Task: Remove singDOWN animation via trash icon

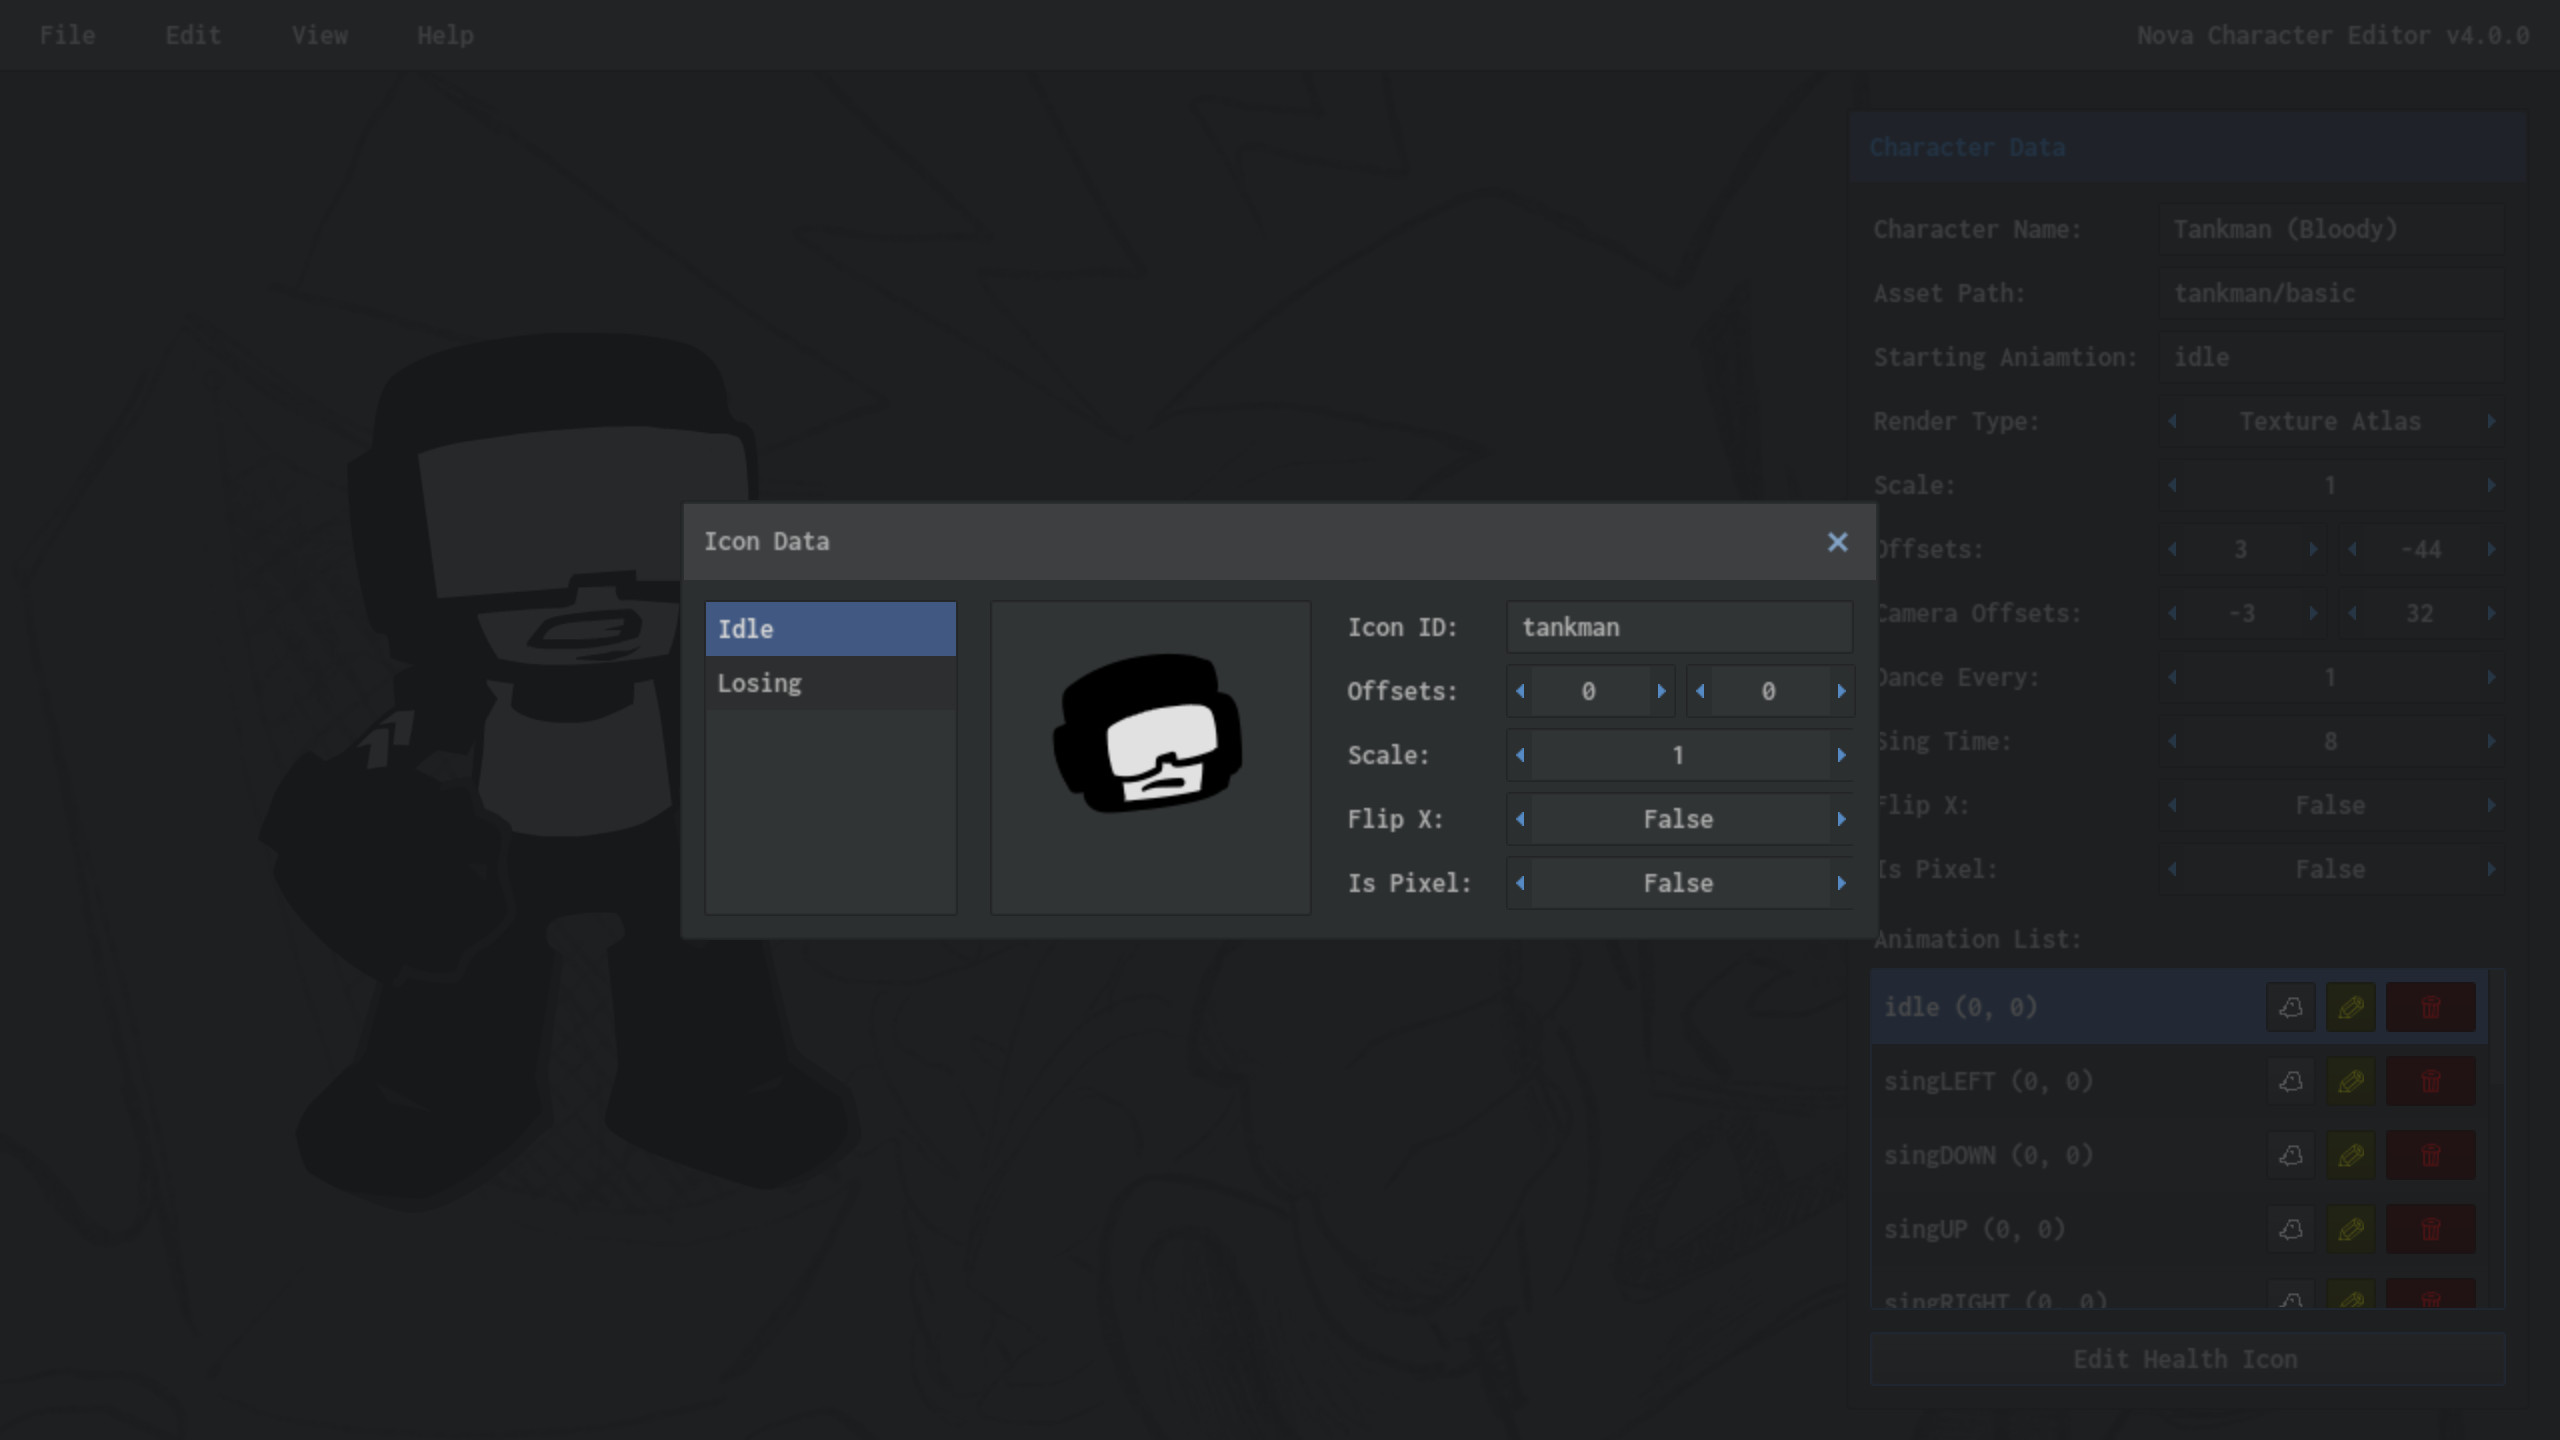Action: [2431, 1155]
